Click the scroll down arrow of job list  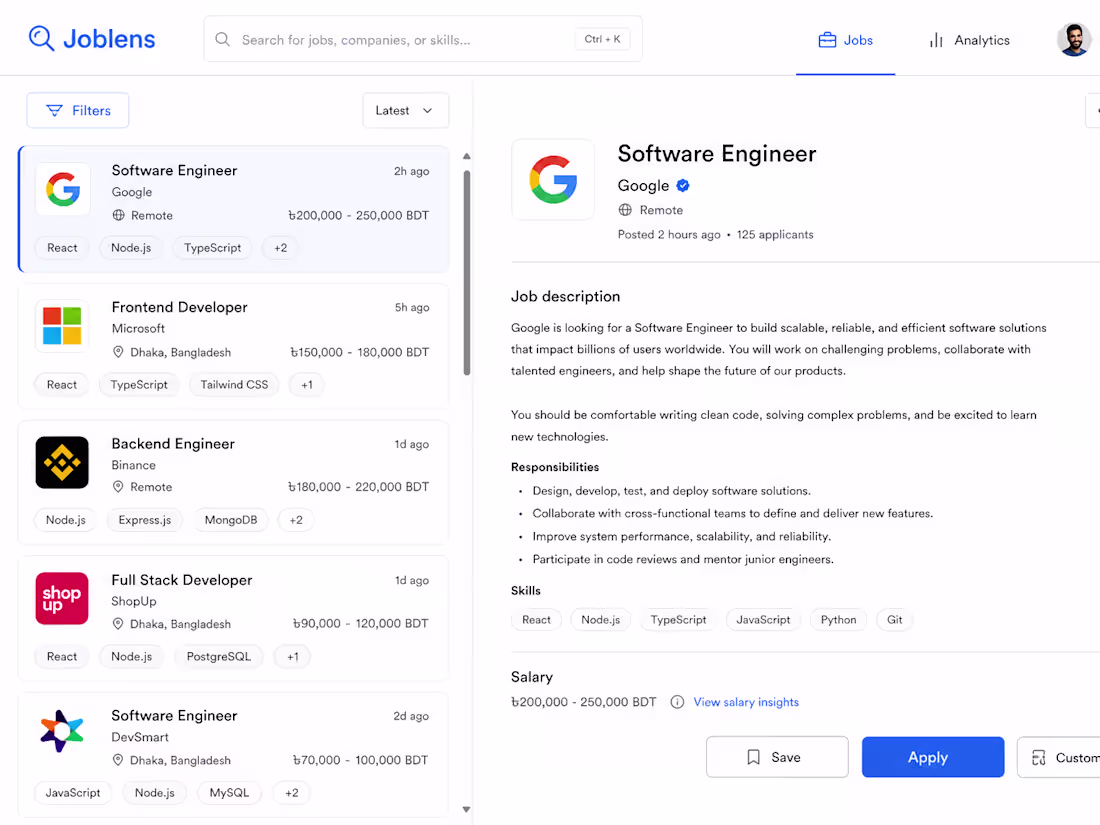coord(467,810)
